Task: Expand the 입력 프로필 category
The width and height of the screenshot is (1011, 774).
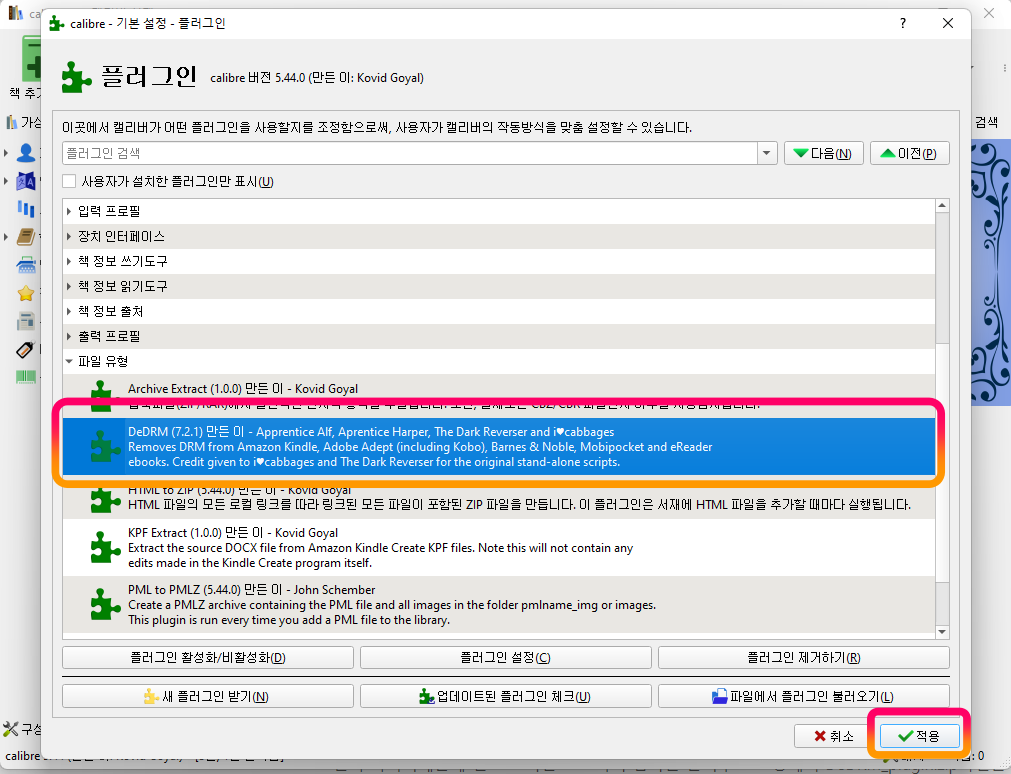Action: coord(69,211)
